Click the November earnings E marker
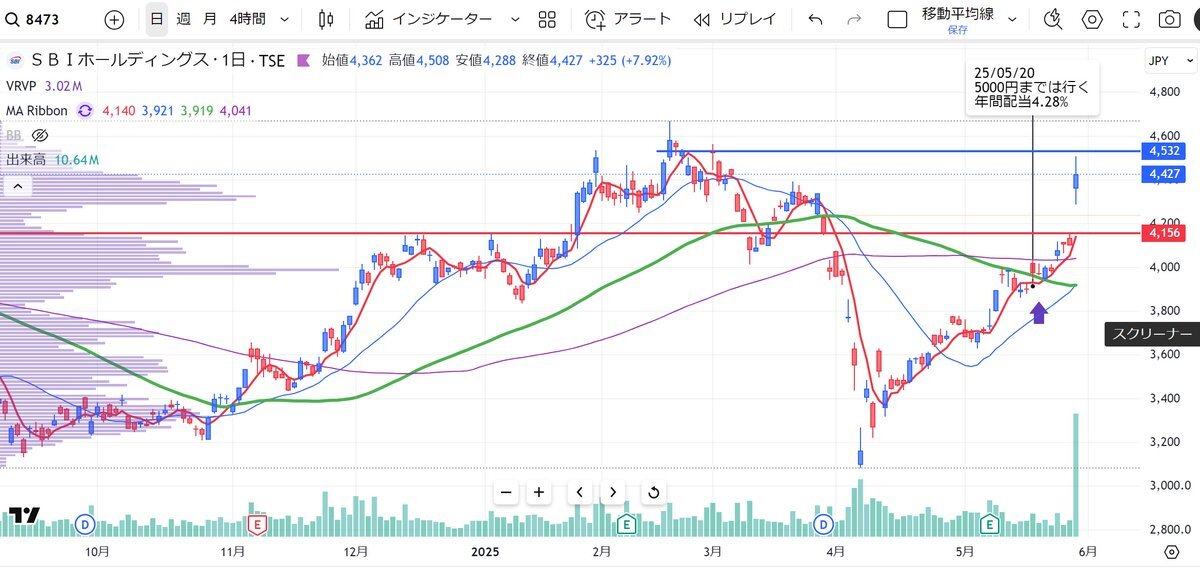Viewport: 1200px width, 570px height. 258,524
